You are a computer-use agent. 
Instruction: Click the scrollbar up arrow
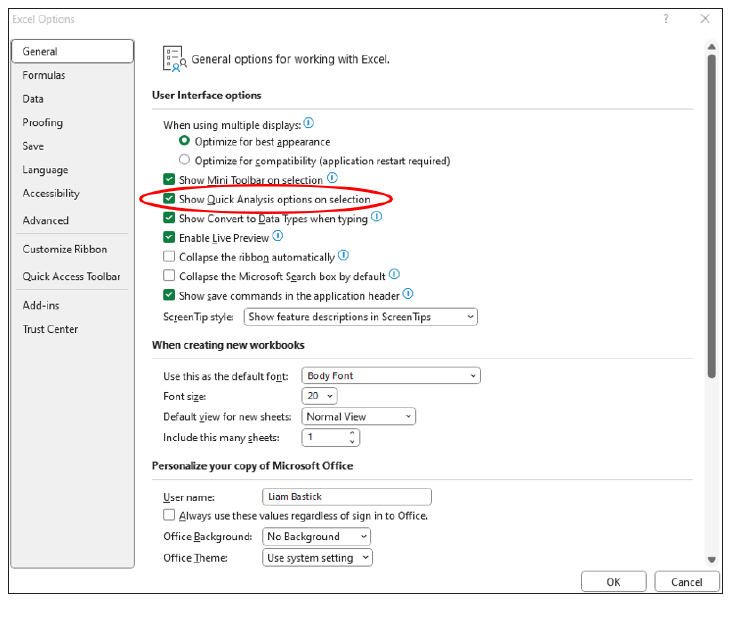tap(711, 47)
